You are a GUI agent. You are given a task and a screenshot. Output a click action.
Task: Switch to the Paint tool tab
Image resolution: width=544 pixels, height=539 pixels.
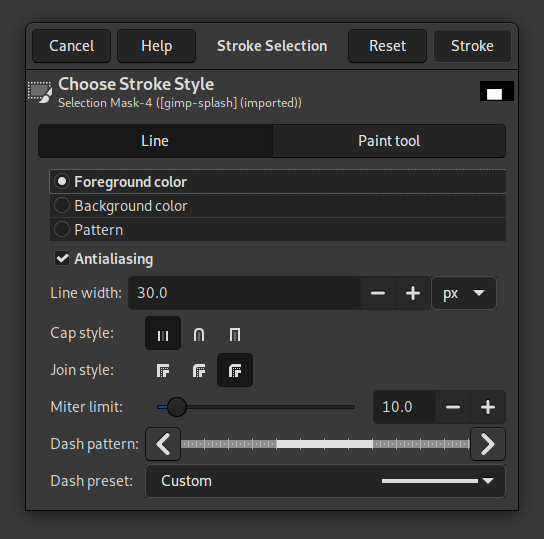(x=389, y=141)
